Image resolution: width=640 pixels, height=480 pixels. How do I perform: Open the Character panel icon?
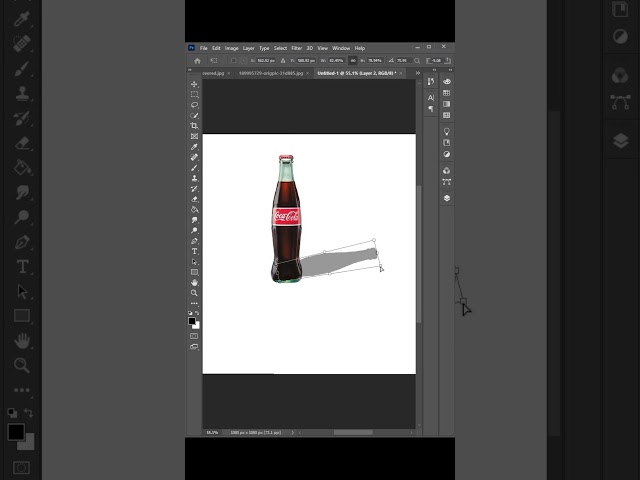click(431, 98)
